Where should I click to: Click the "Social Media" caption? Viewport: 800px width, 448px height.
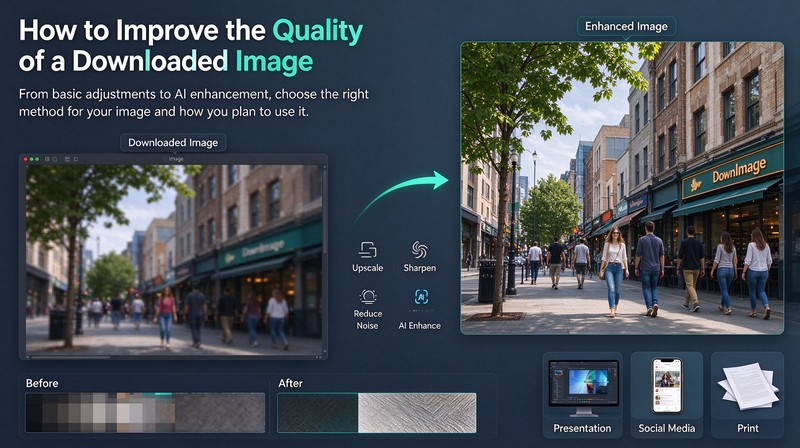coord(666,429)
